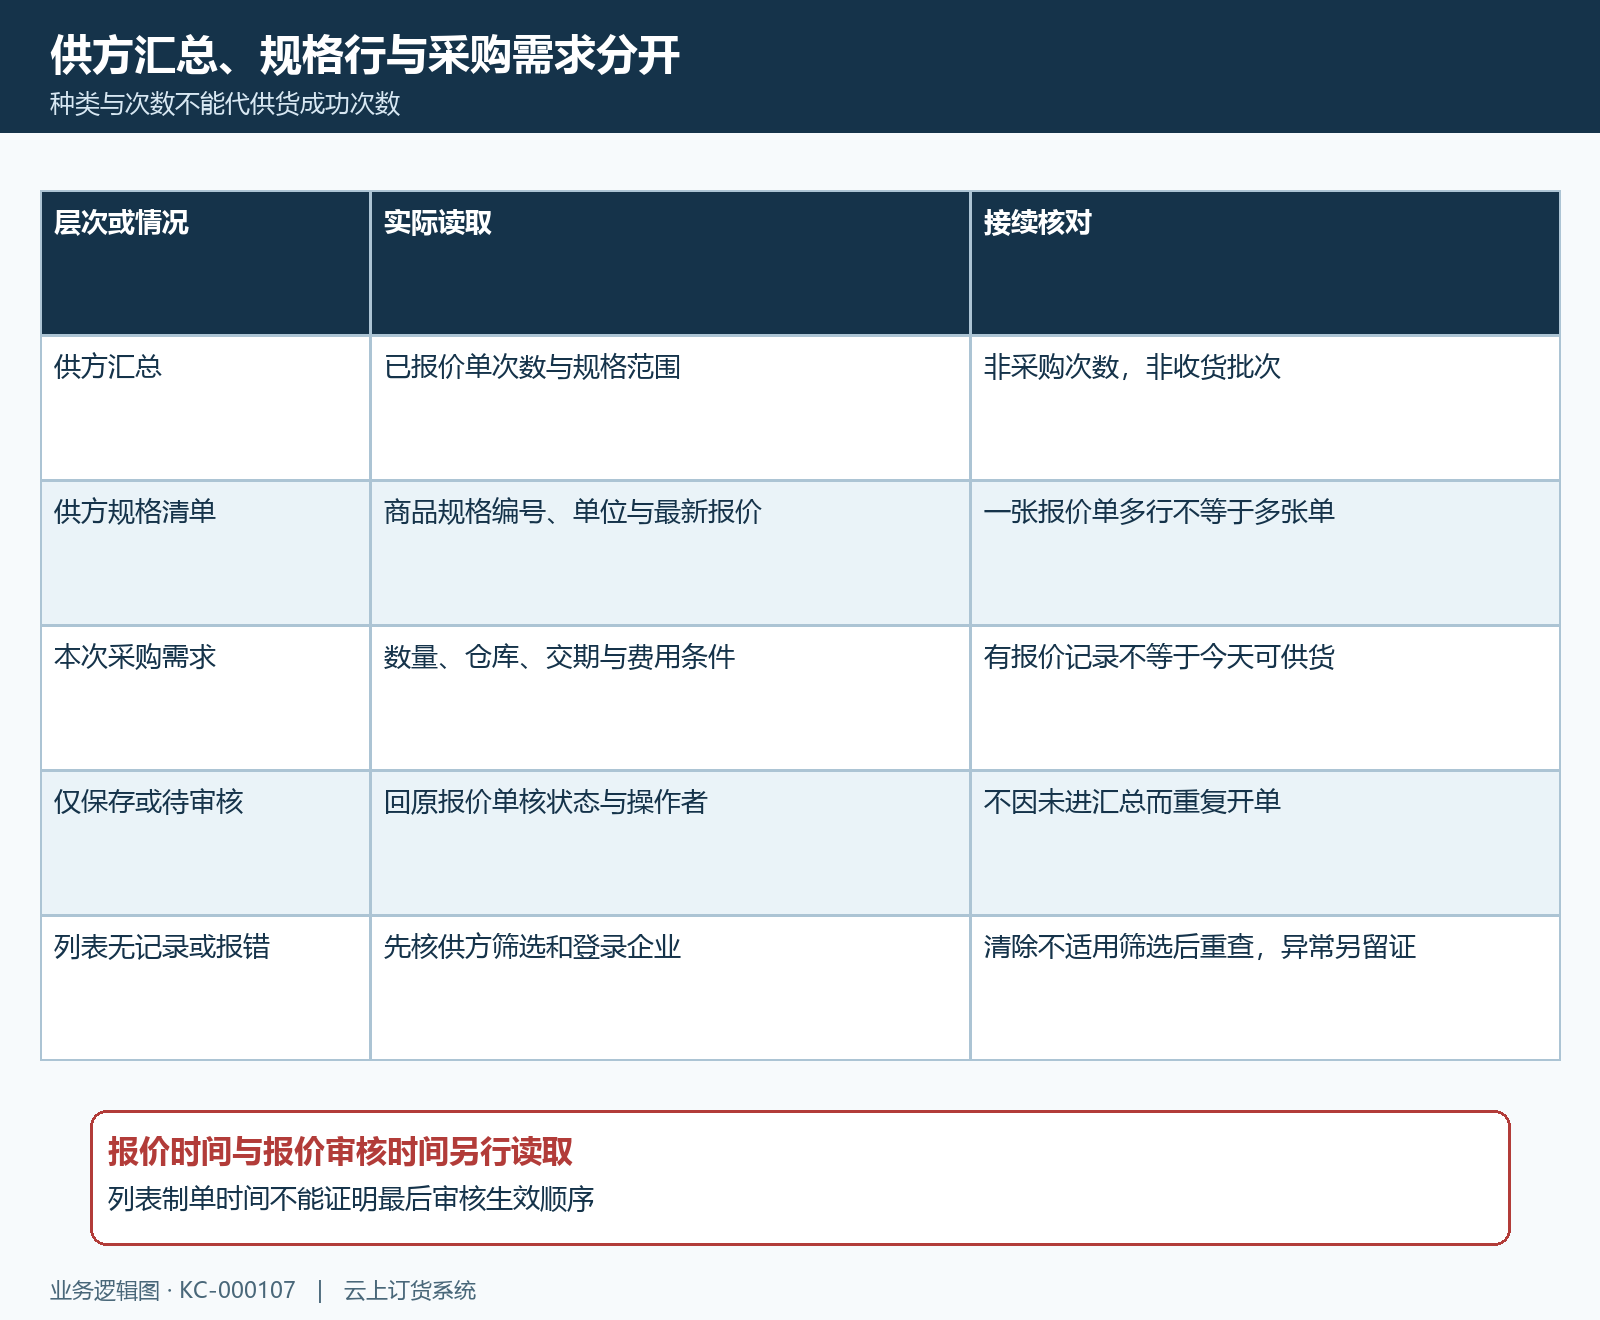Select the 列表无记录或报错 cell

click(x=205, y=988)
